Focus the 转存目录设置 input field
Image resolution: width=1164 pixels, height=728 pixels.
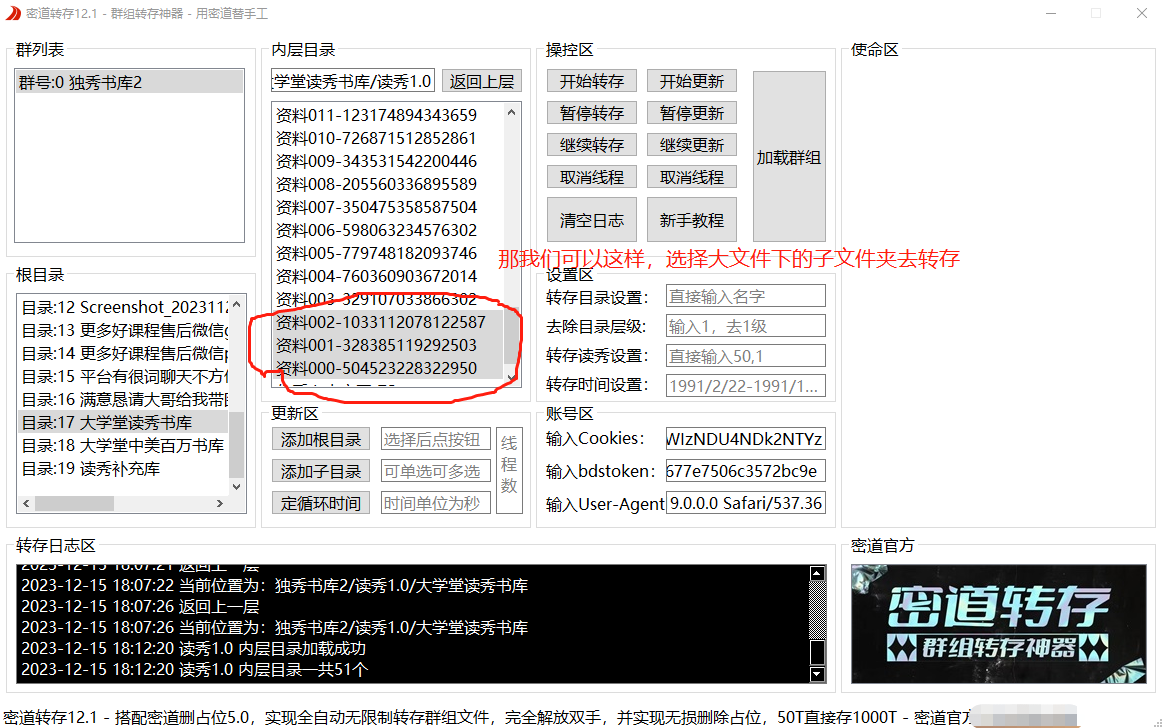point(745,296)
